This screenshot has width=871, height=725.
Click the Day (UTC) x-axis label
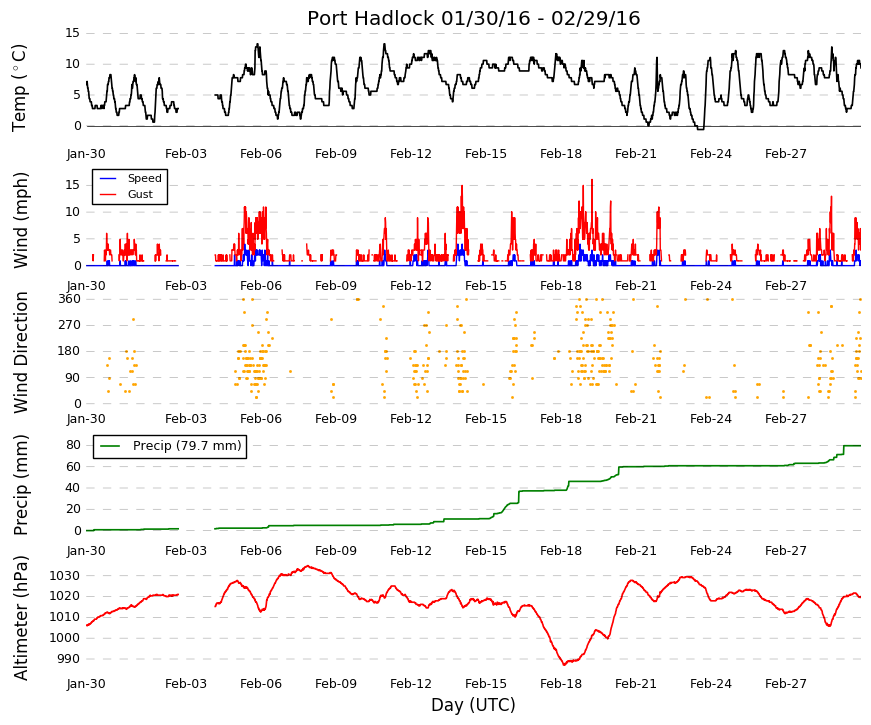473,705
